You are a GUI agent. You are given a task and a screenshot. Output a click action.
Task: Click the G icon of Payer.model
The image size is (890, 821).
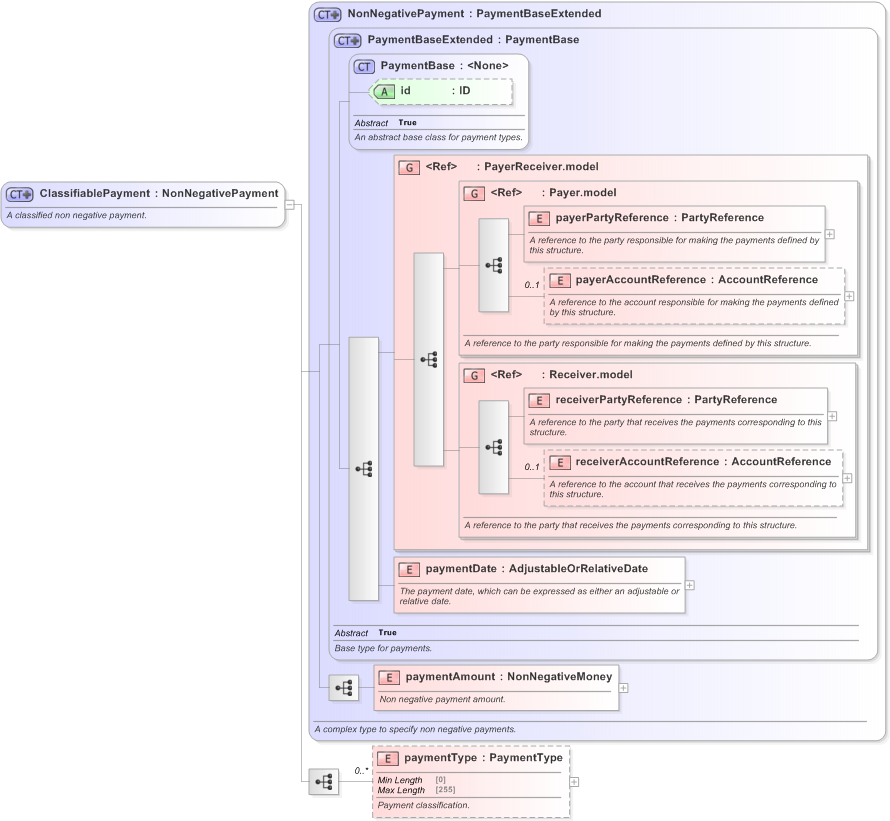click(x=473, y=194)
